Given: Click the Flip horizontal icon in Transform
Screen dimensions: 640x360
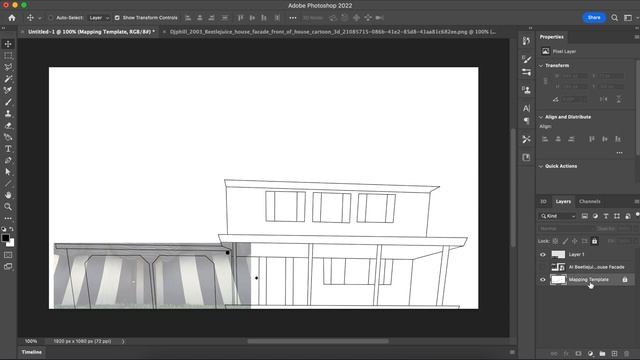Looking at the screenshot, I should tap(604, 99).
